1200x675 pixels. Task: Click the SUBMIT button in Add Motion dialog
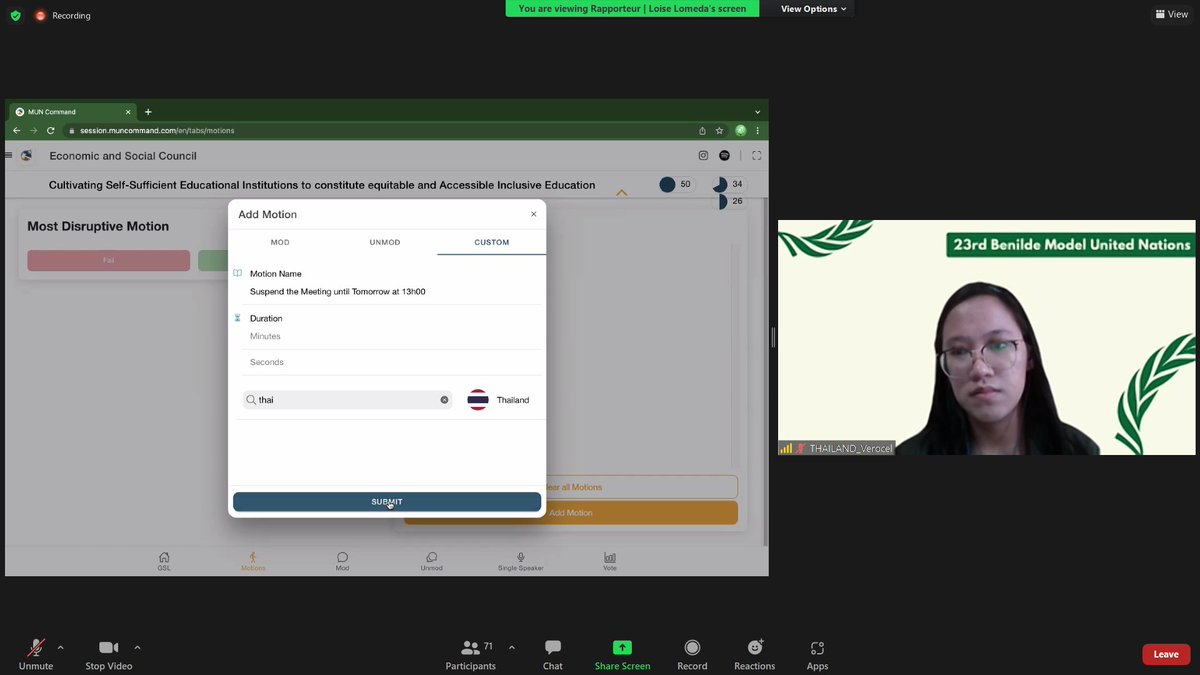387,502
